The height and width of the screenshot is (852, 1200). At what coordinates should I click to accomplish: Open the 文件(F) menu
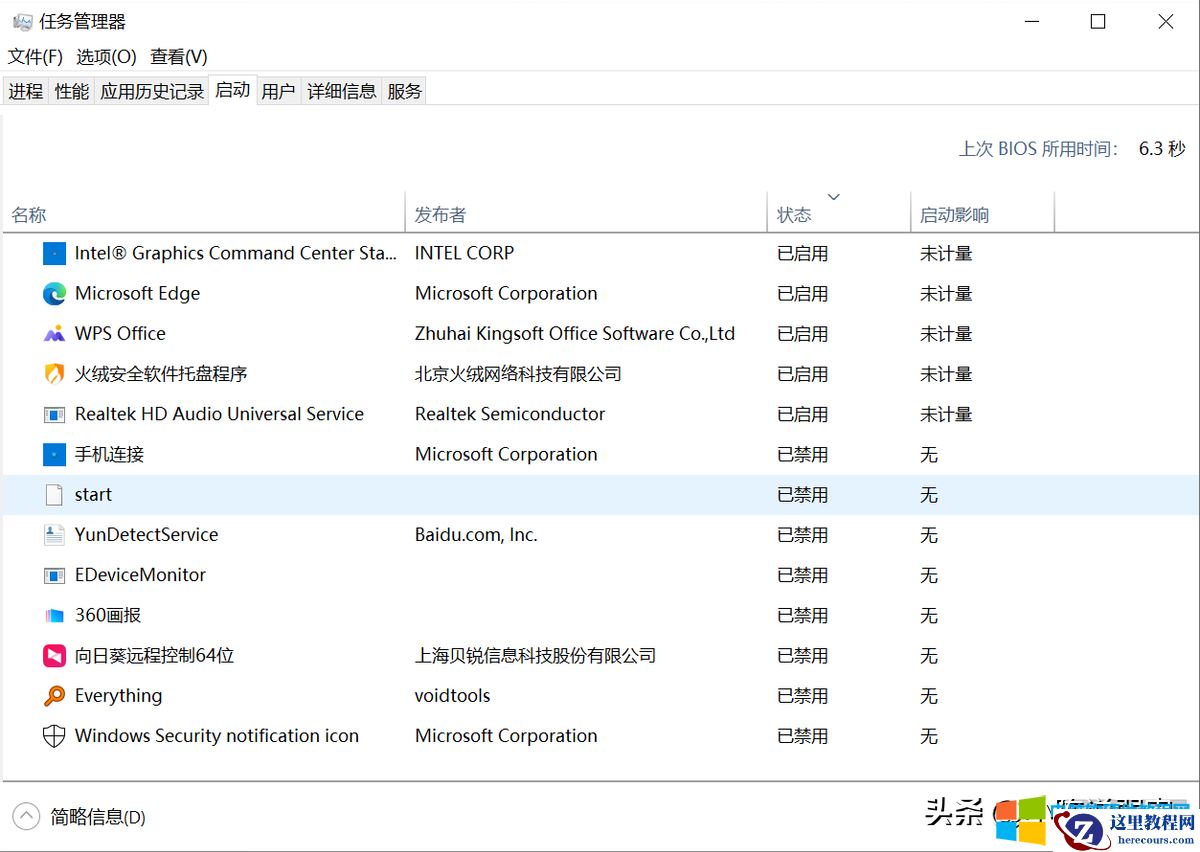tap(33, 57)
